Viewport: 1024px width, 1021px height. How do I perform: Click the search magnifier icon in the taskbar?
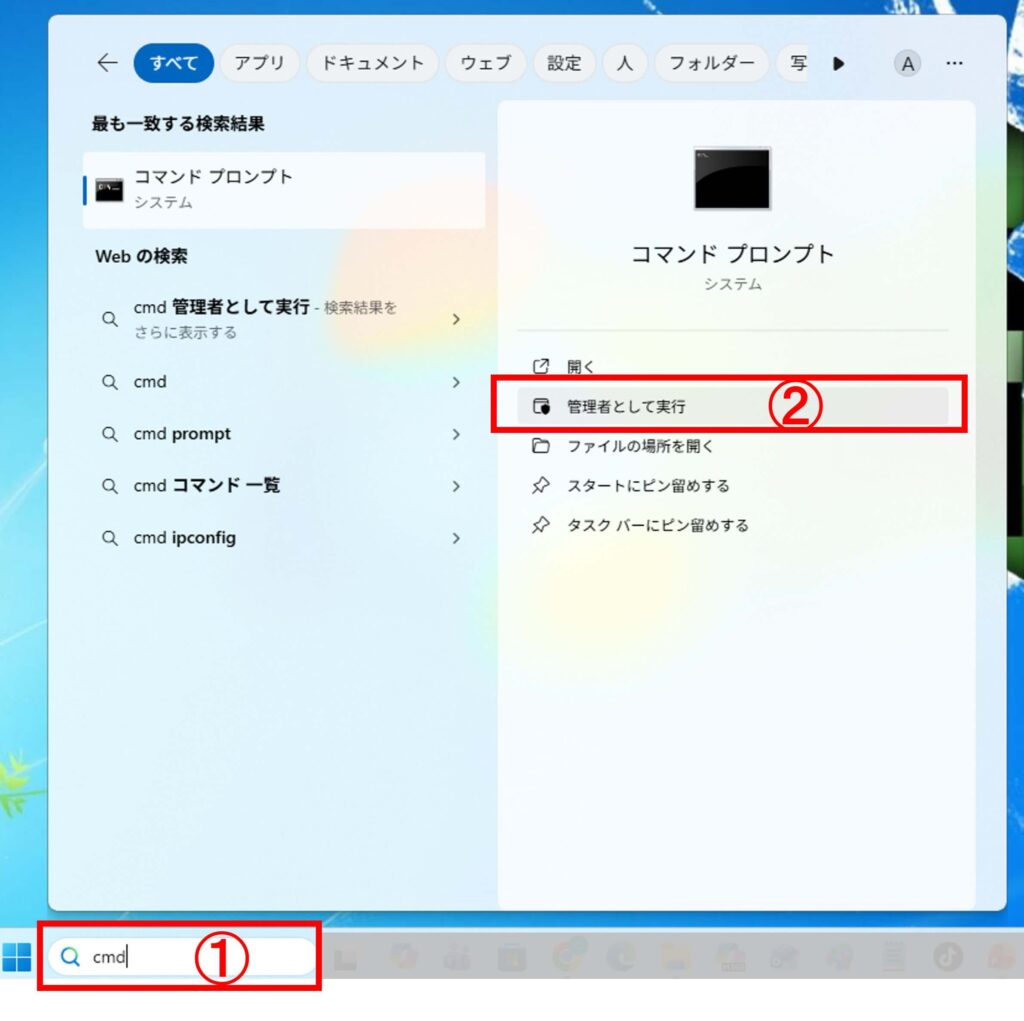point(68,957)
